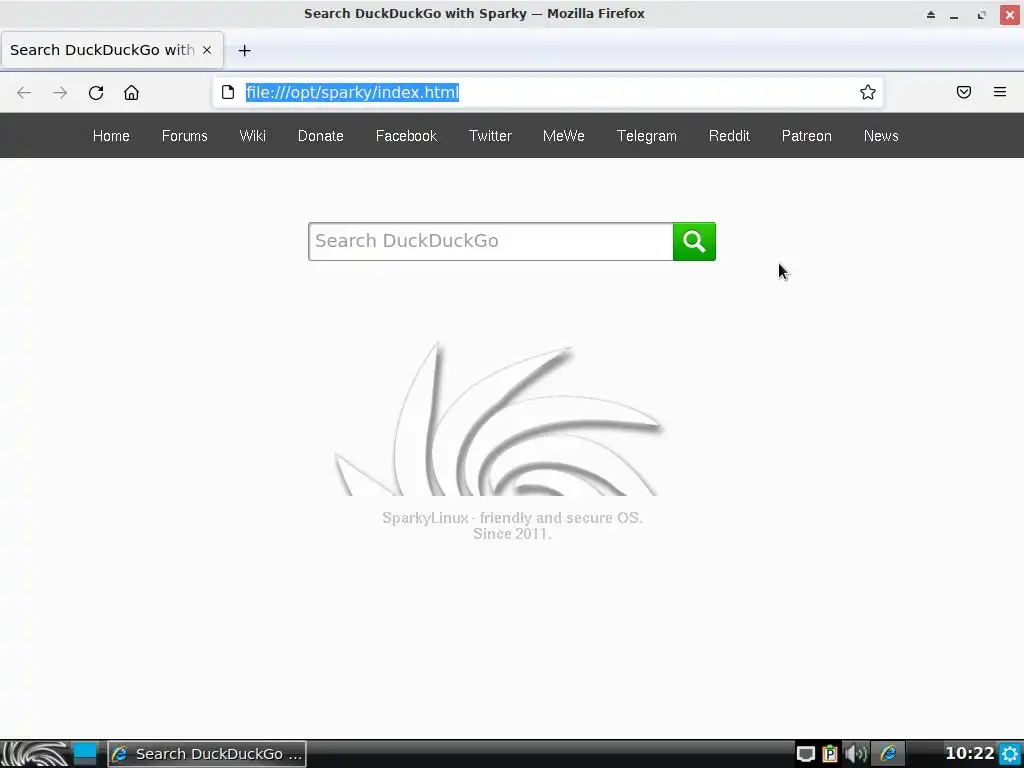Screen dimensions: 1024x768
Task: Click the 10:22 taskbar clock
Action: pyautogui.click(x=970, y=754)
